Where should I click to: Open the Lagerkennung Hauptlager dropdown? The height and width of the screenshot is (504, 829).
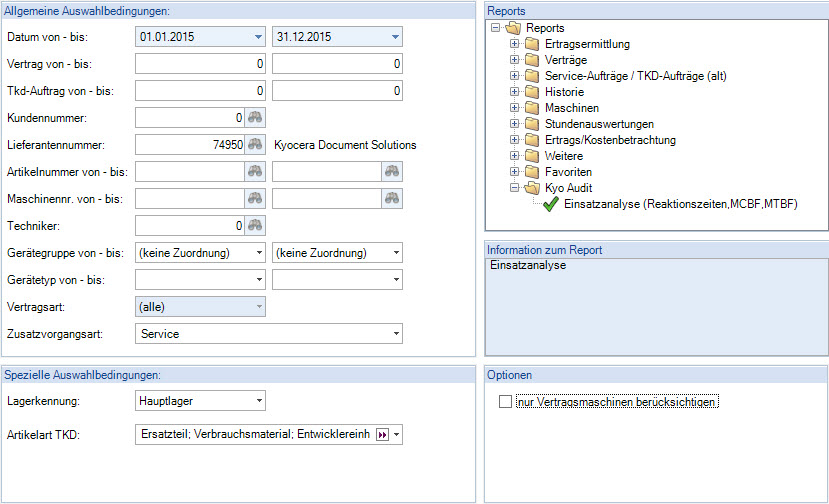click(259, 401)
